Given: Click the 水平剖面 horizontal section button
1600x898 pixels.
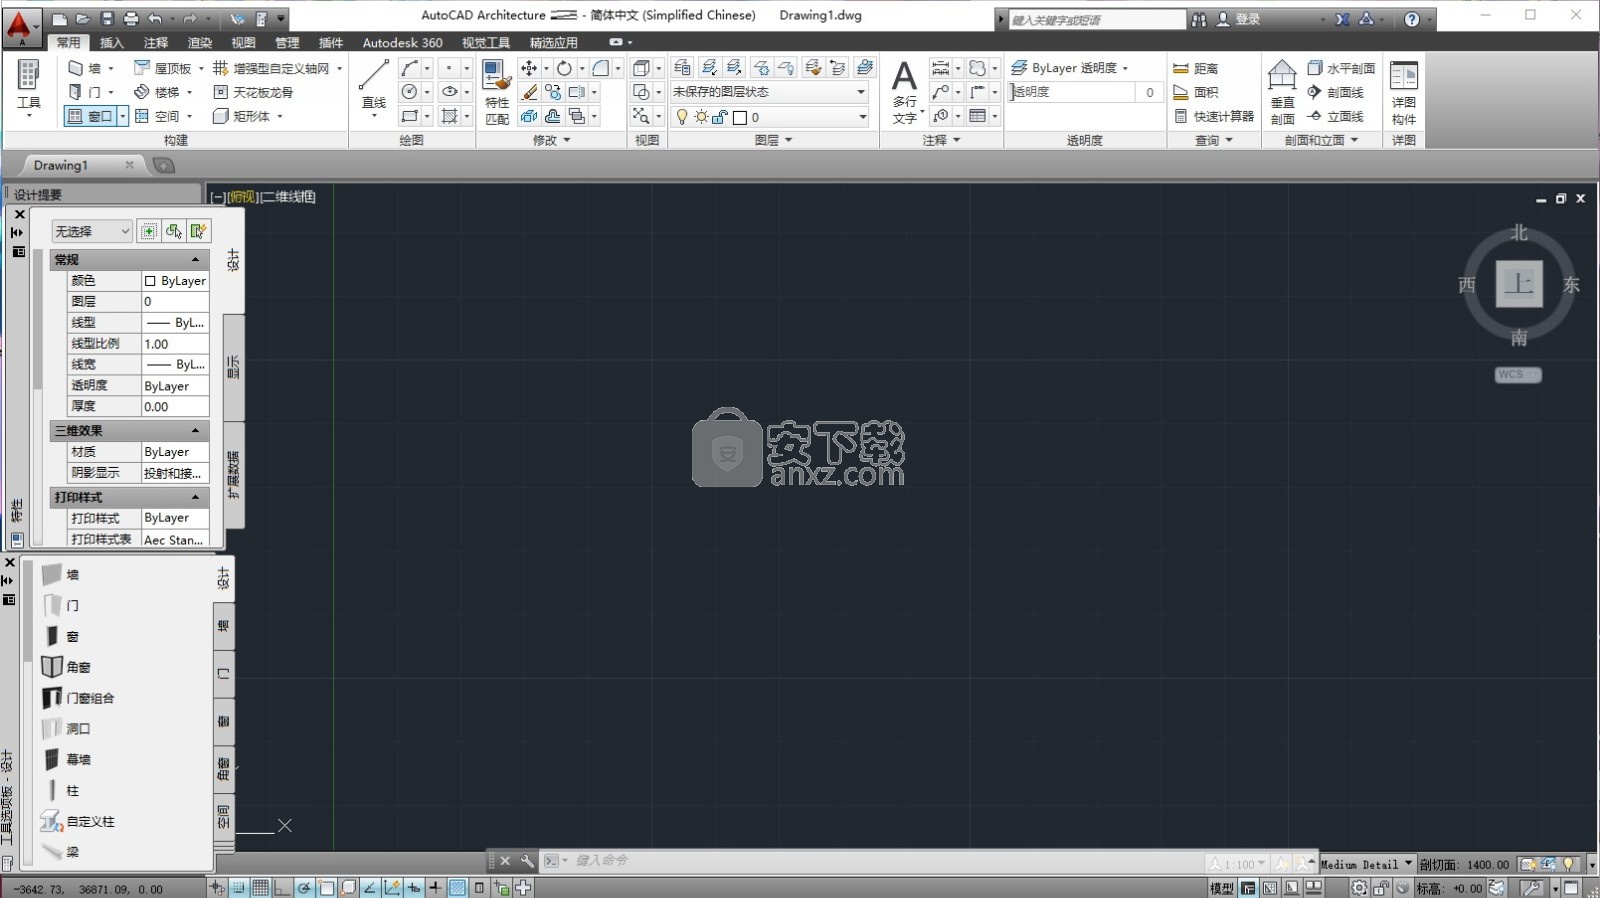Looking at the screenshot, I should (x=1341, y=68).
